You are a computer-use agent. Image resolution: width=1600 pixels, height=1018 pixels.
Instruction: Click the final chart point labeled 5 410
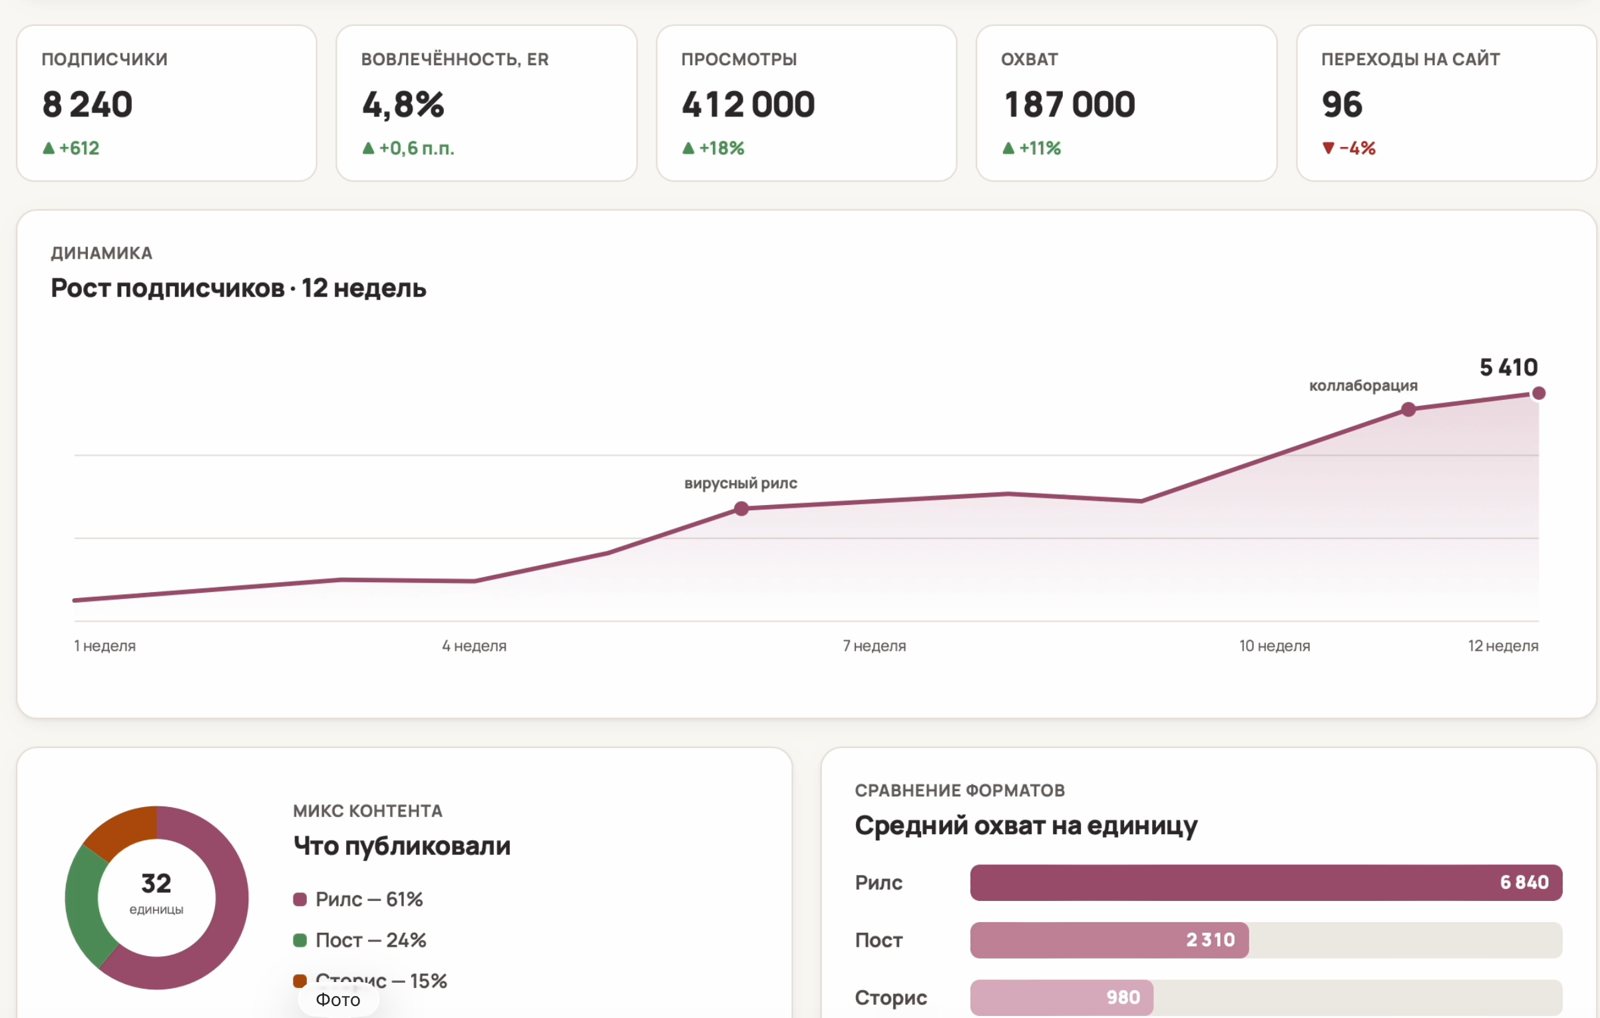[1538, 393]
